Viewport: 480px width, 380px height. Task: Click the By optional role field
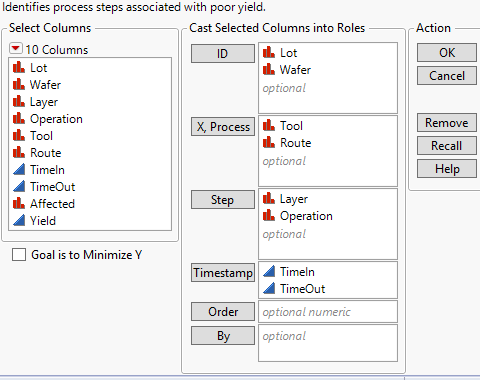328,343
